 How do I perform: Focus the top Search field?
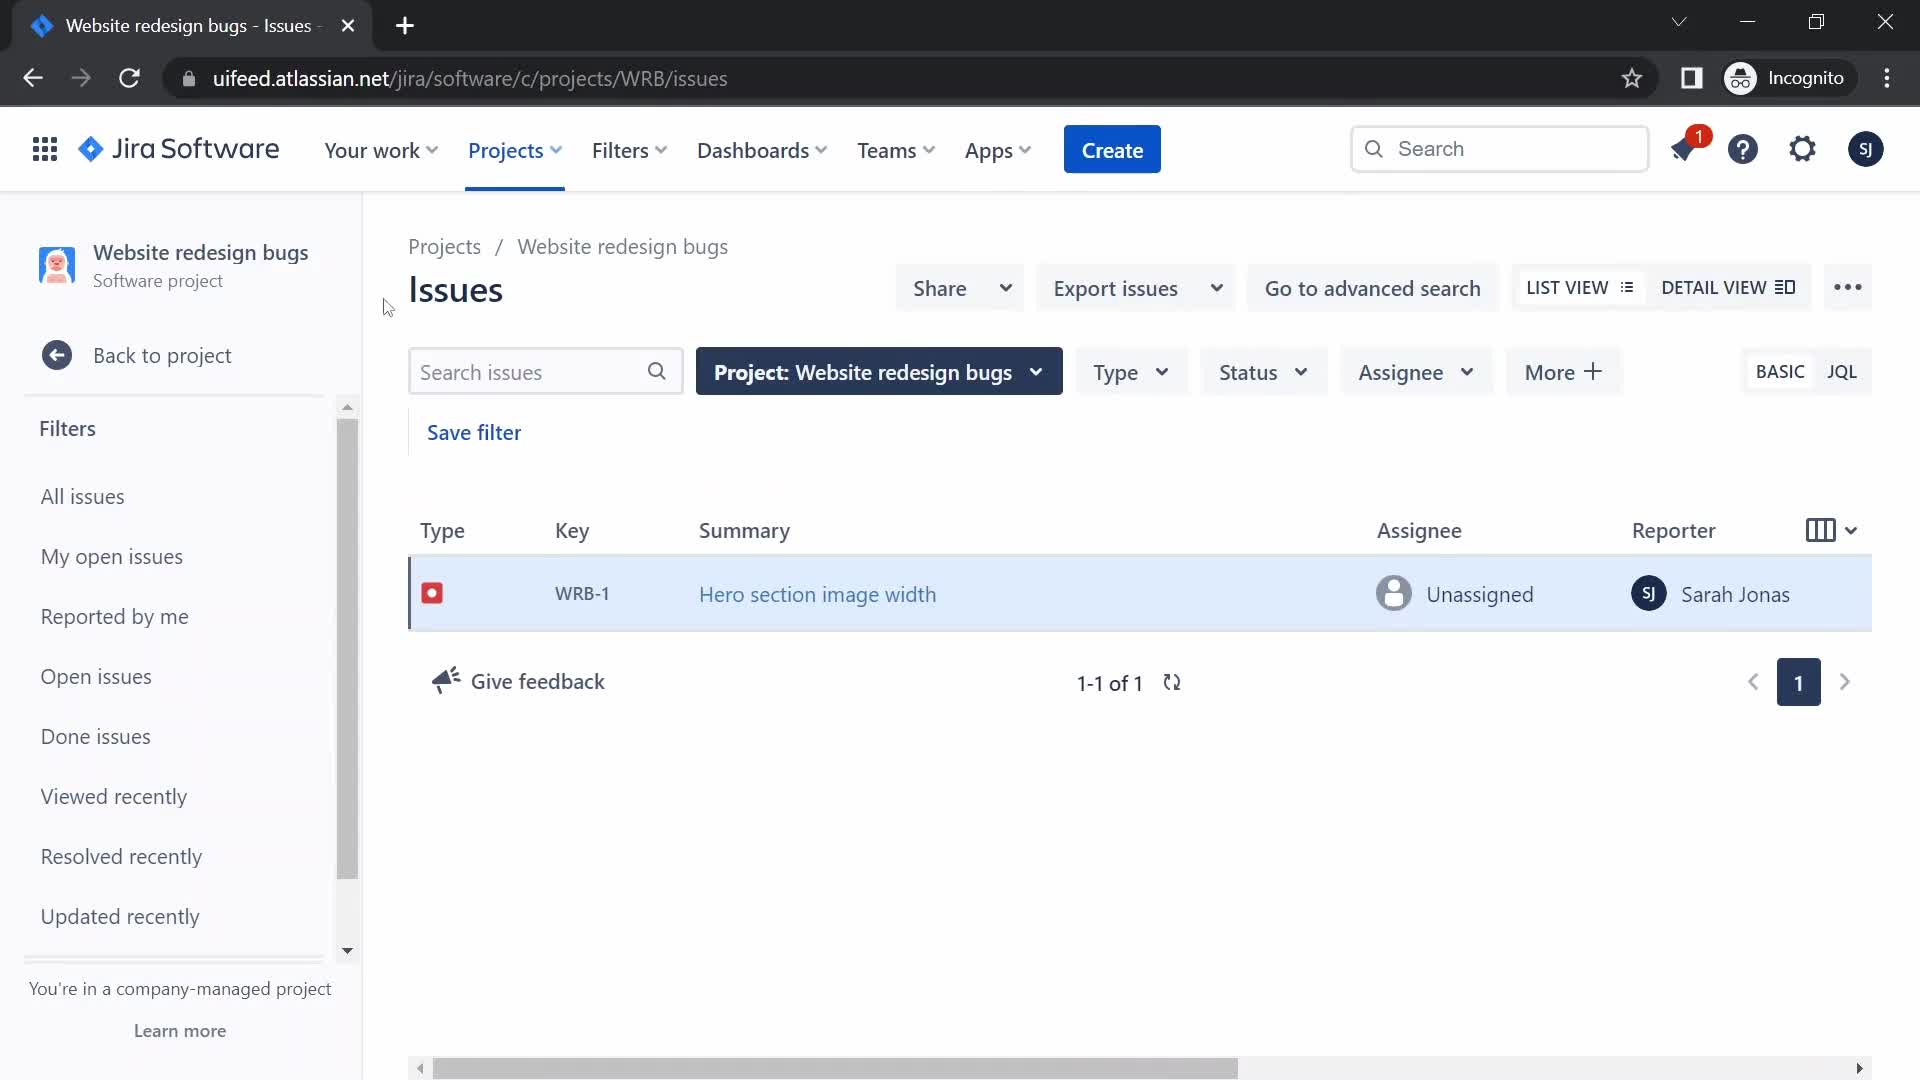pyautogui.click(x=1499, y=149)
